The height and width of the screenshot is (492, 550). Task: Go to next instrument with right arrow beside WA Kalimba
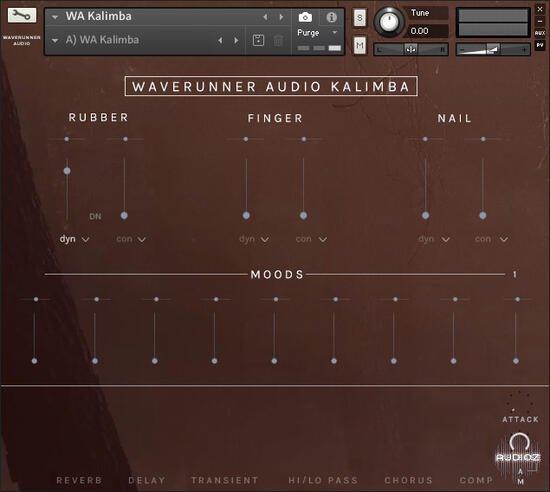[281, 17]
